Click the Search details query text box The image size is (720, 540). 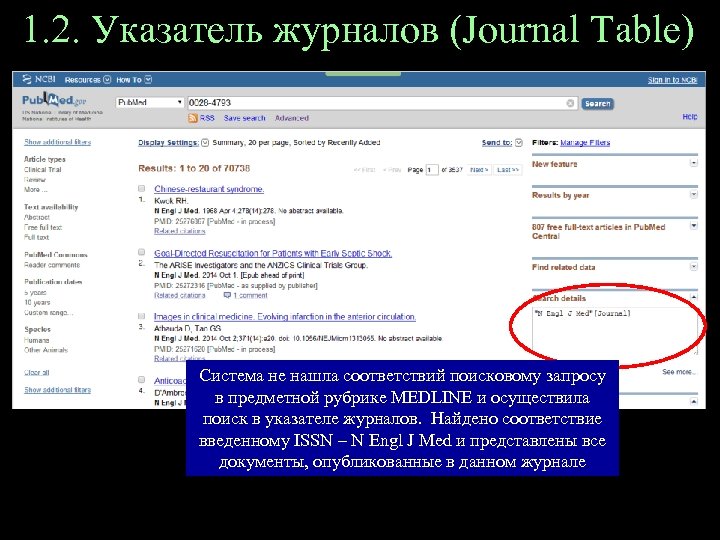click(x=615, y=331)
